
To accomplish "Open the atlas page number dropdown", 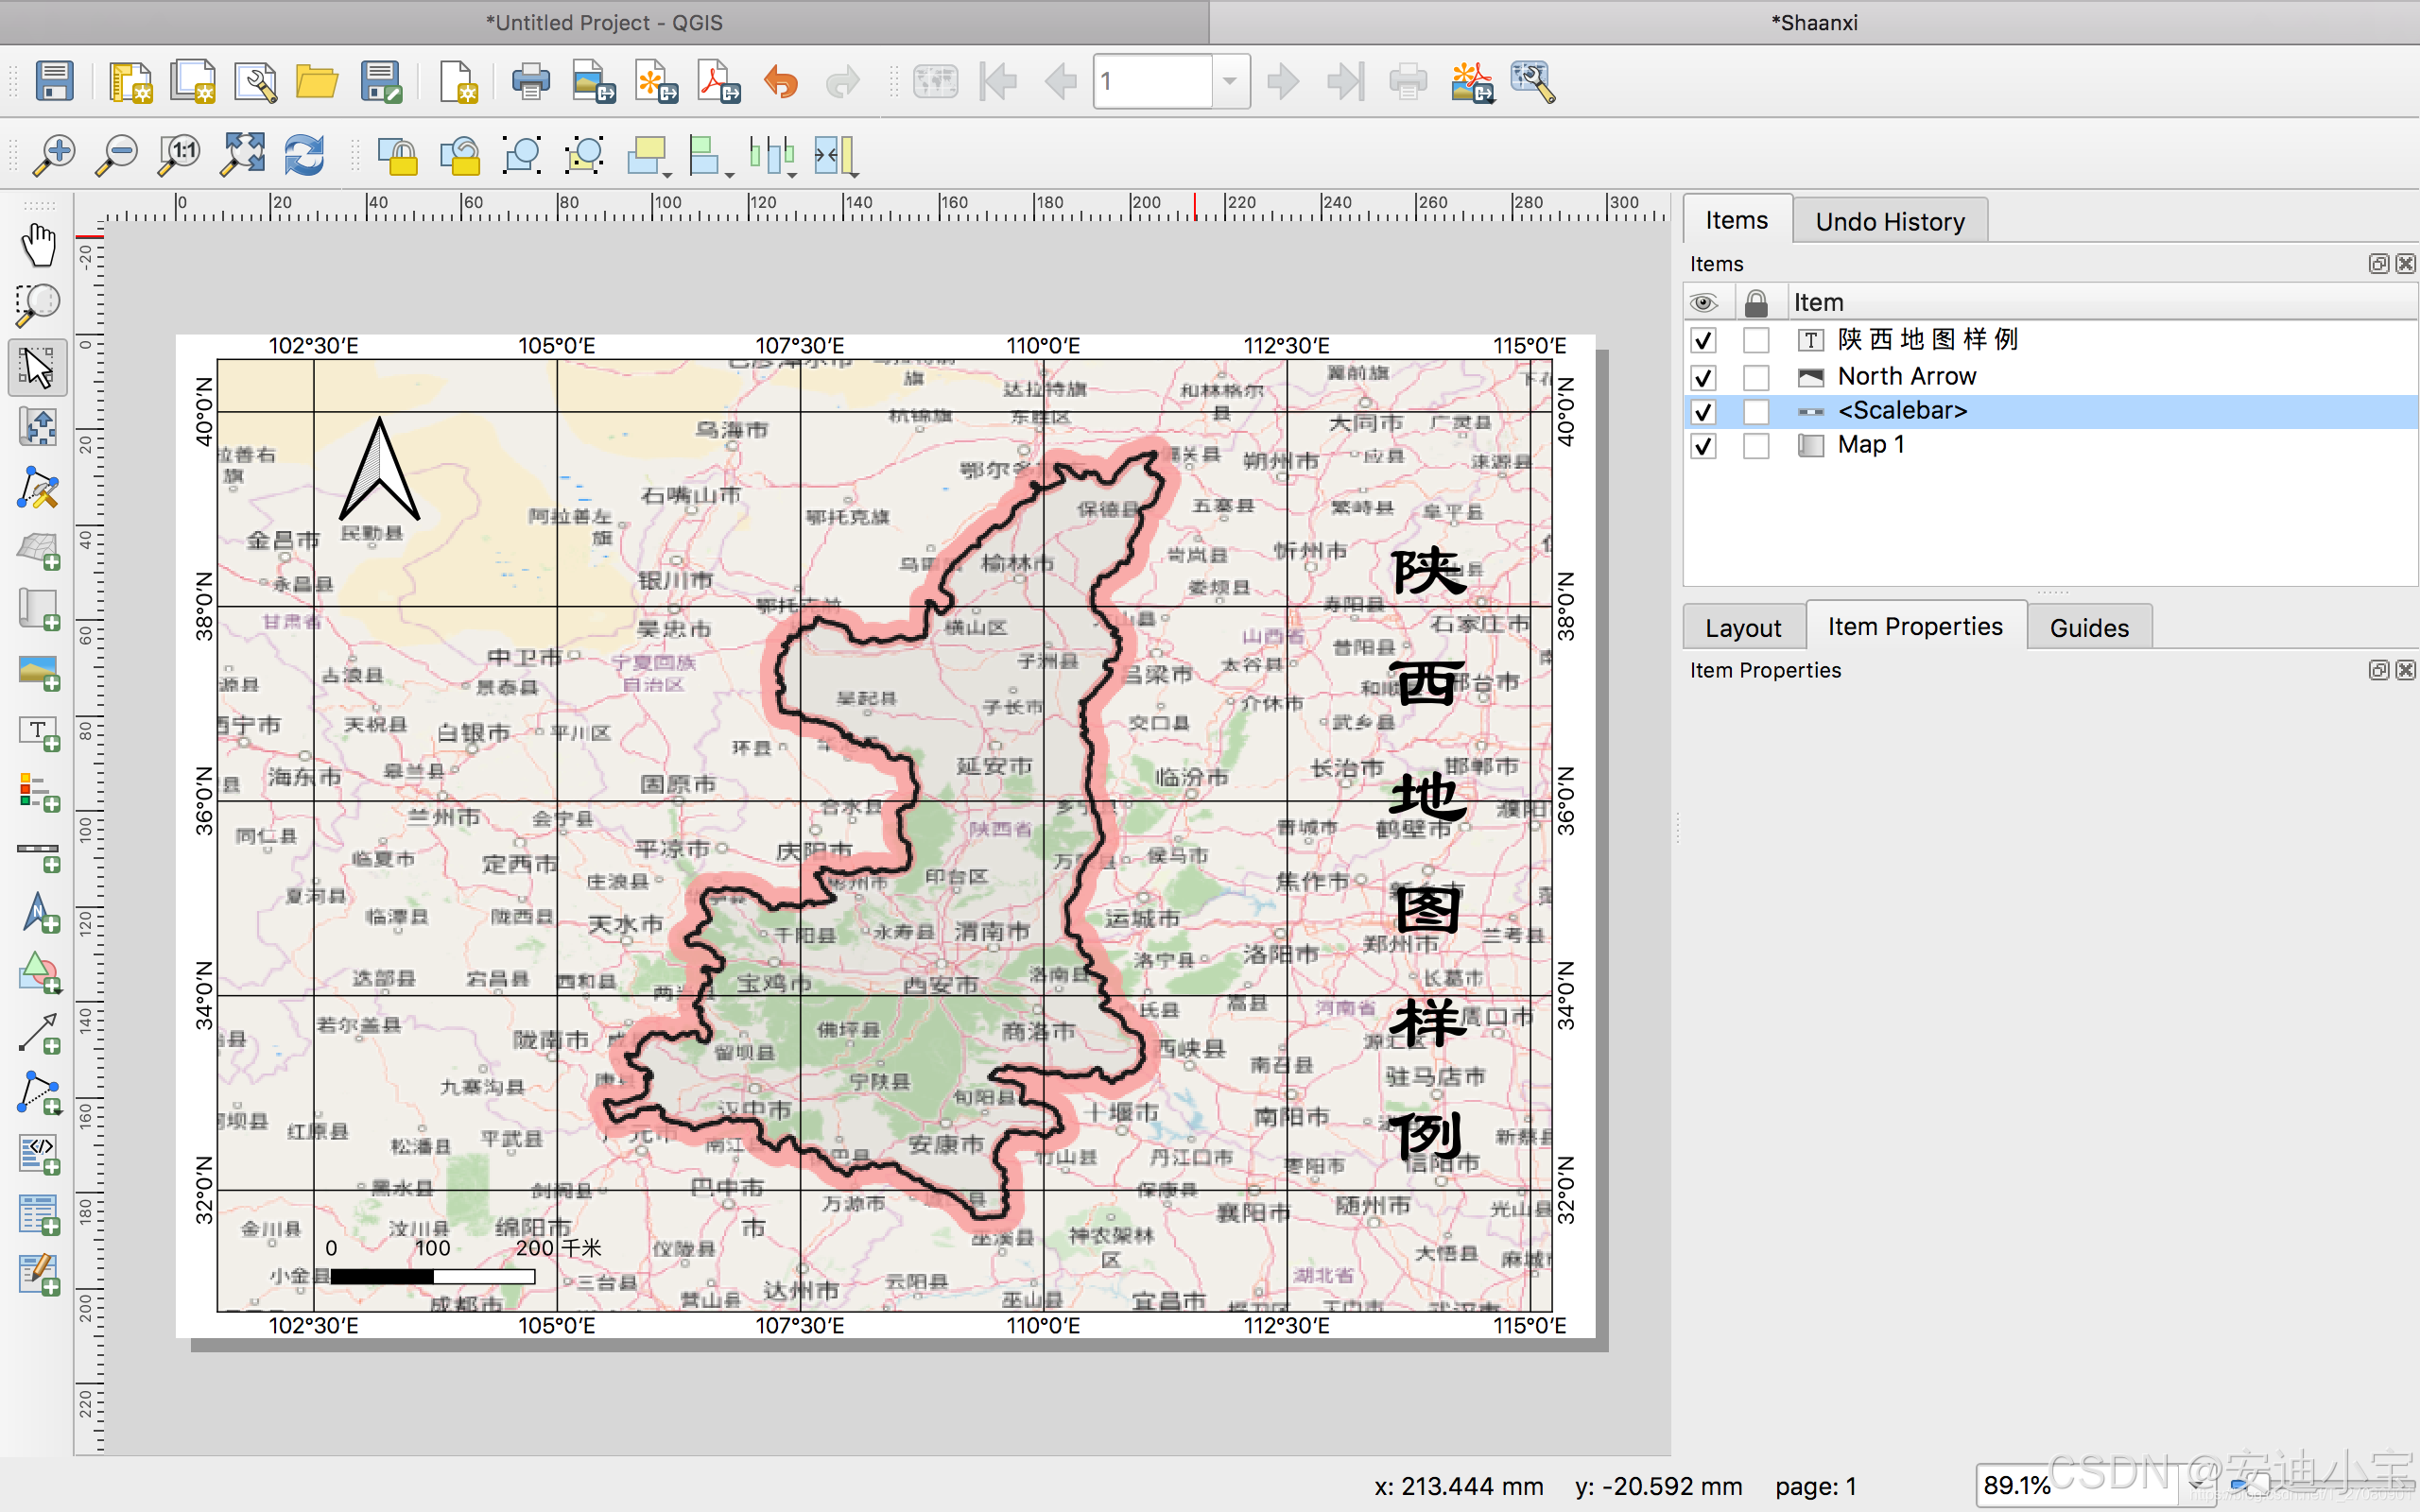I will 1230,81.
